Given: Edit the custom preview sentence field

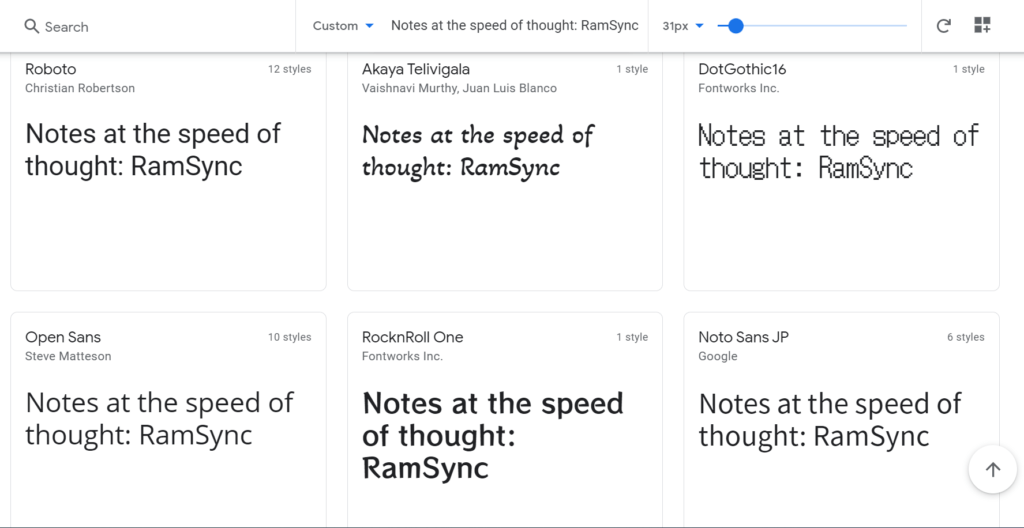Looking at the screenshot, I should [515, 25].
